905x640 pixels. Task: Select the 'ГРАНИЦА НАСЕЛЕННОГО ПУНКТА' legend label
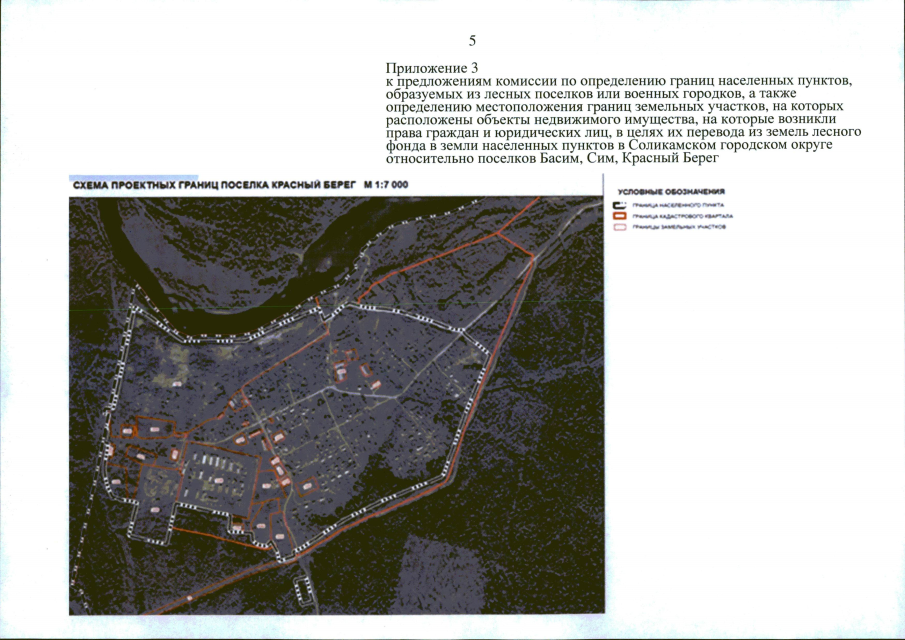(x=678, y=205)
